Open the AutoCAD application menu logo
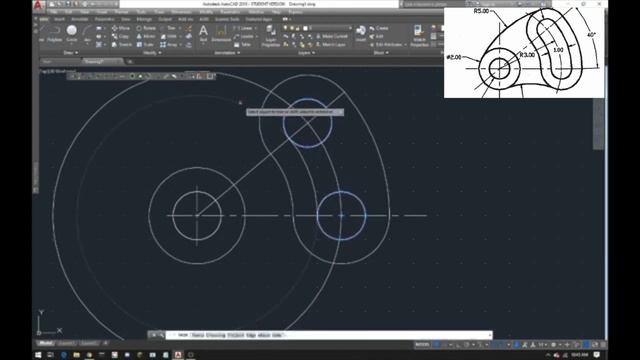This screenshot has height=360, width=640. (x=38, y=5)
